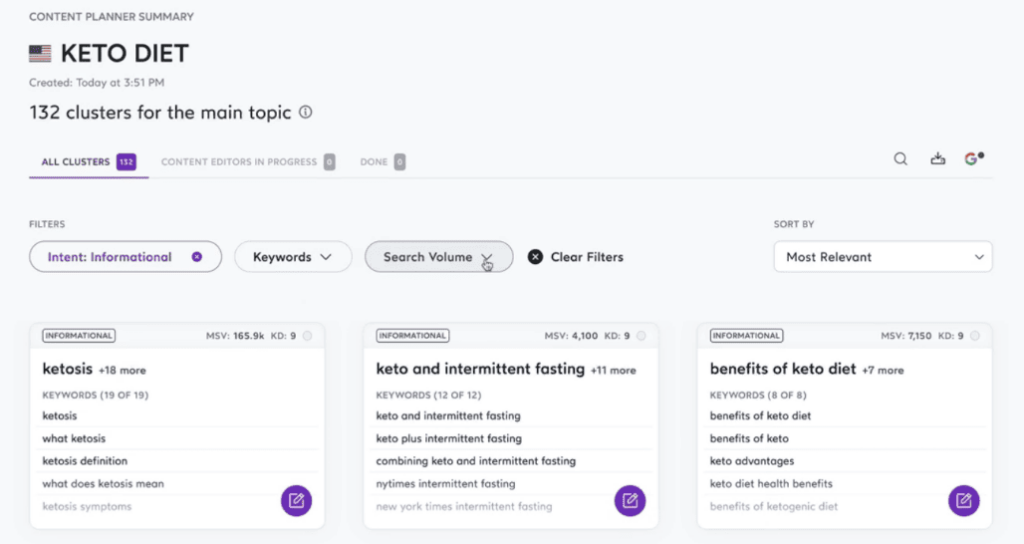Click 'Keywords (19 of 19)' label
The height and width of the screenshot is (544, 1024).
(x=95, y=395)
